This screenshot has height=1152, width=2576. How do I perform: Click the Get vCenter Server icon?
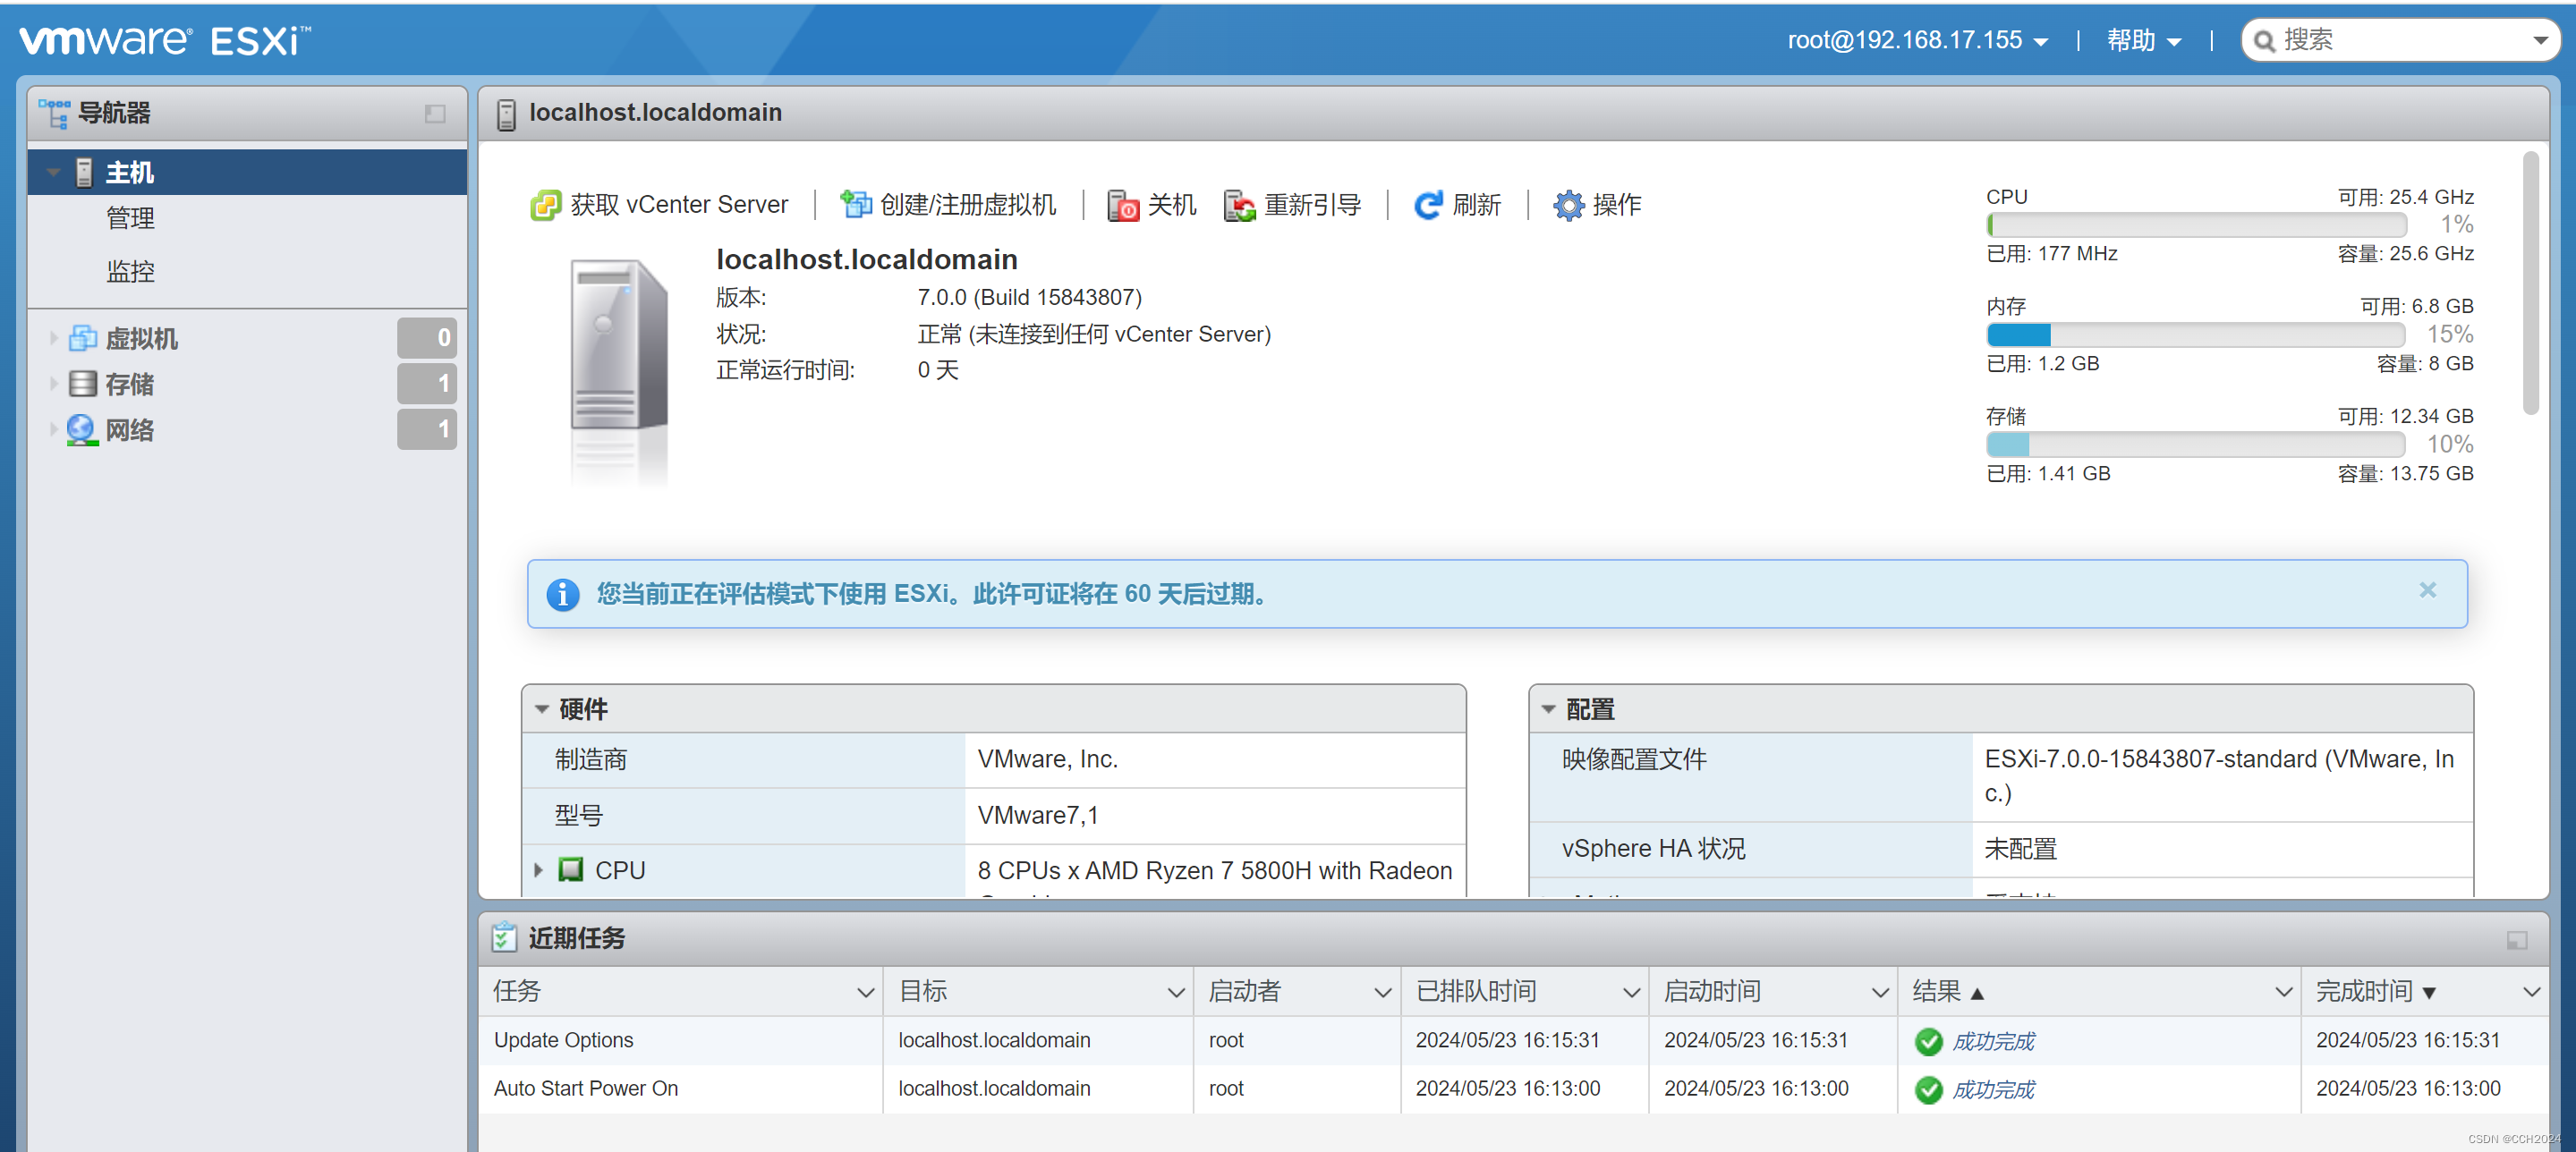(x=546, y=205)
